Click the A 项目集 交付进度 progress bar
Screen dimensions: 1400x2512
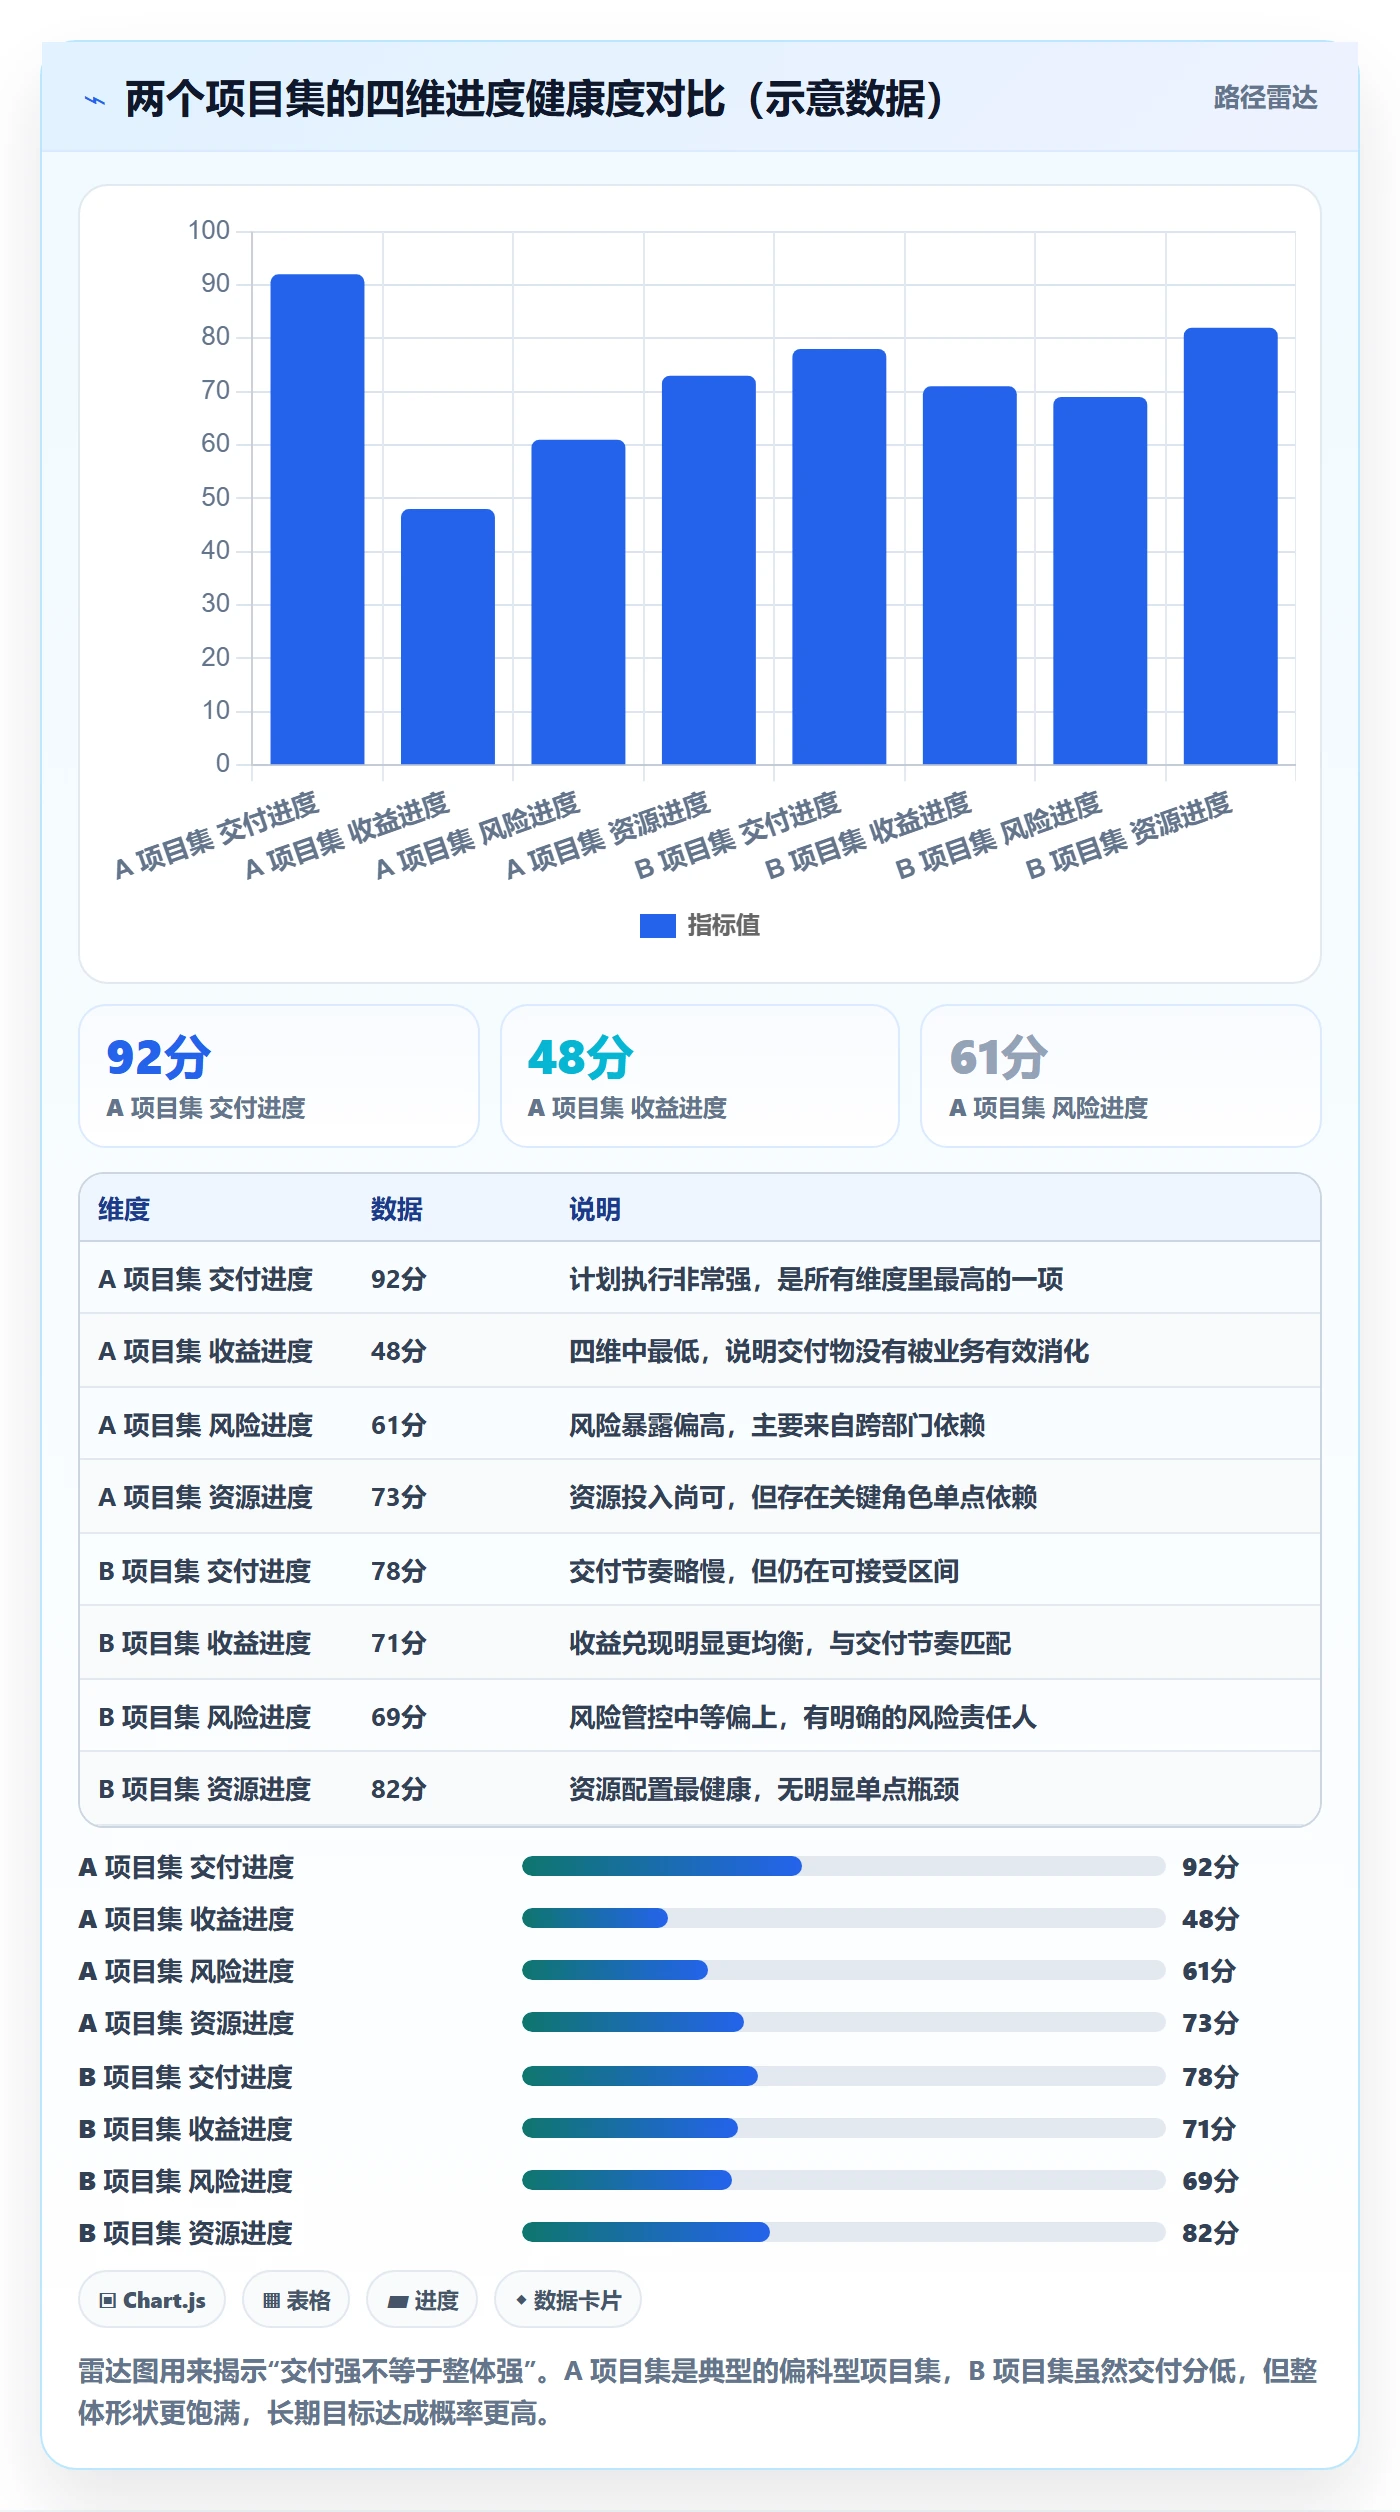(x=844, y=1866)
